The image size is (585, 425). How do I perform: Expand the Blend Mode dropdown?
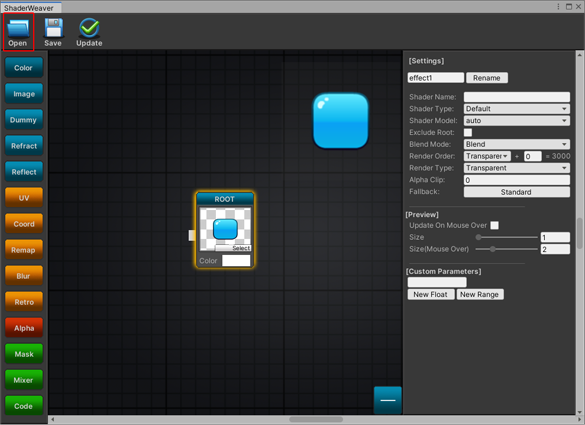pos(517,144)
